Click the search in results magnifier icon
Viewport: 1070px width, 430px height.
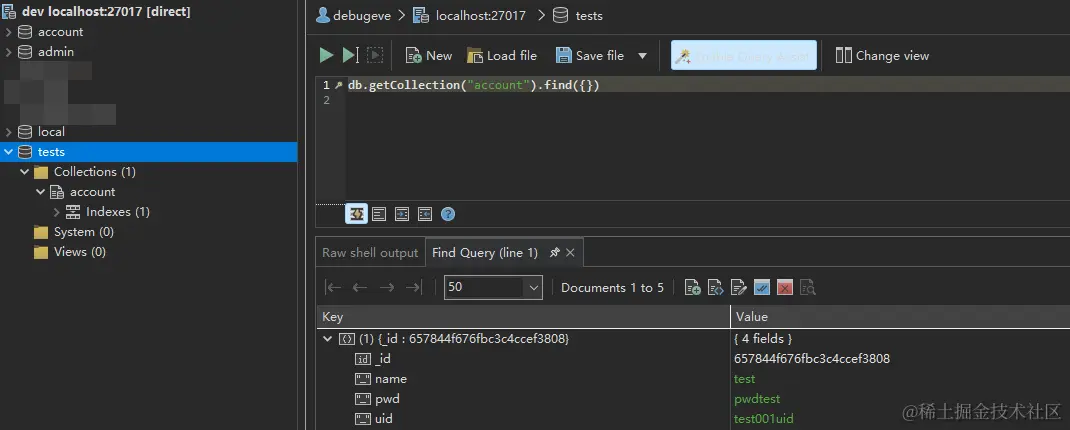pos(808,287)
